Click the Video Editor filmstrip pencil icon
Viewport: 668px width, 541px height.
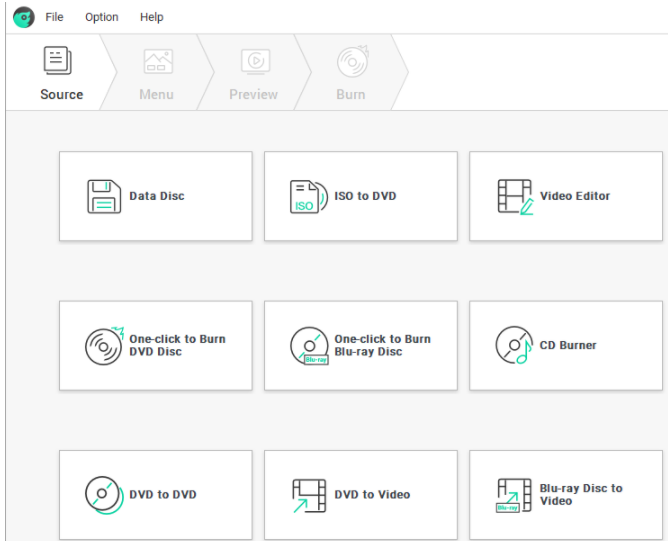[515, 197]
